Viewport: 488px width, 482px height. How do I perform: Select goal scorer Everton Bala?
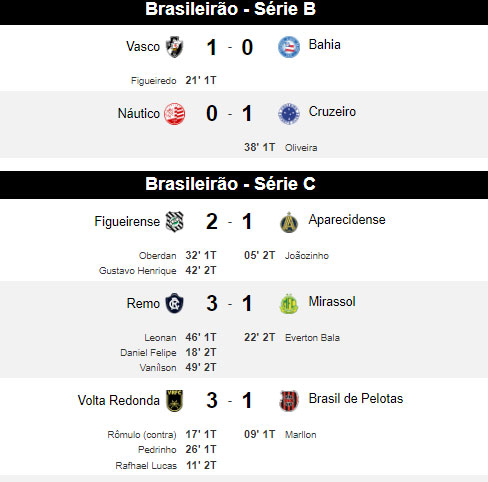pyautogui.click(x=312, y=338)
